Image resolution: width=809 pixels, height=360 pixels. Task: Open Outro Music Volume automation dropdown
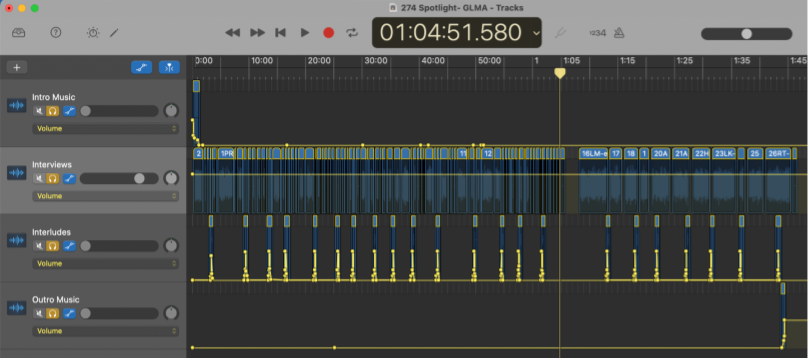(x=105, y=331)
